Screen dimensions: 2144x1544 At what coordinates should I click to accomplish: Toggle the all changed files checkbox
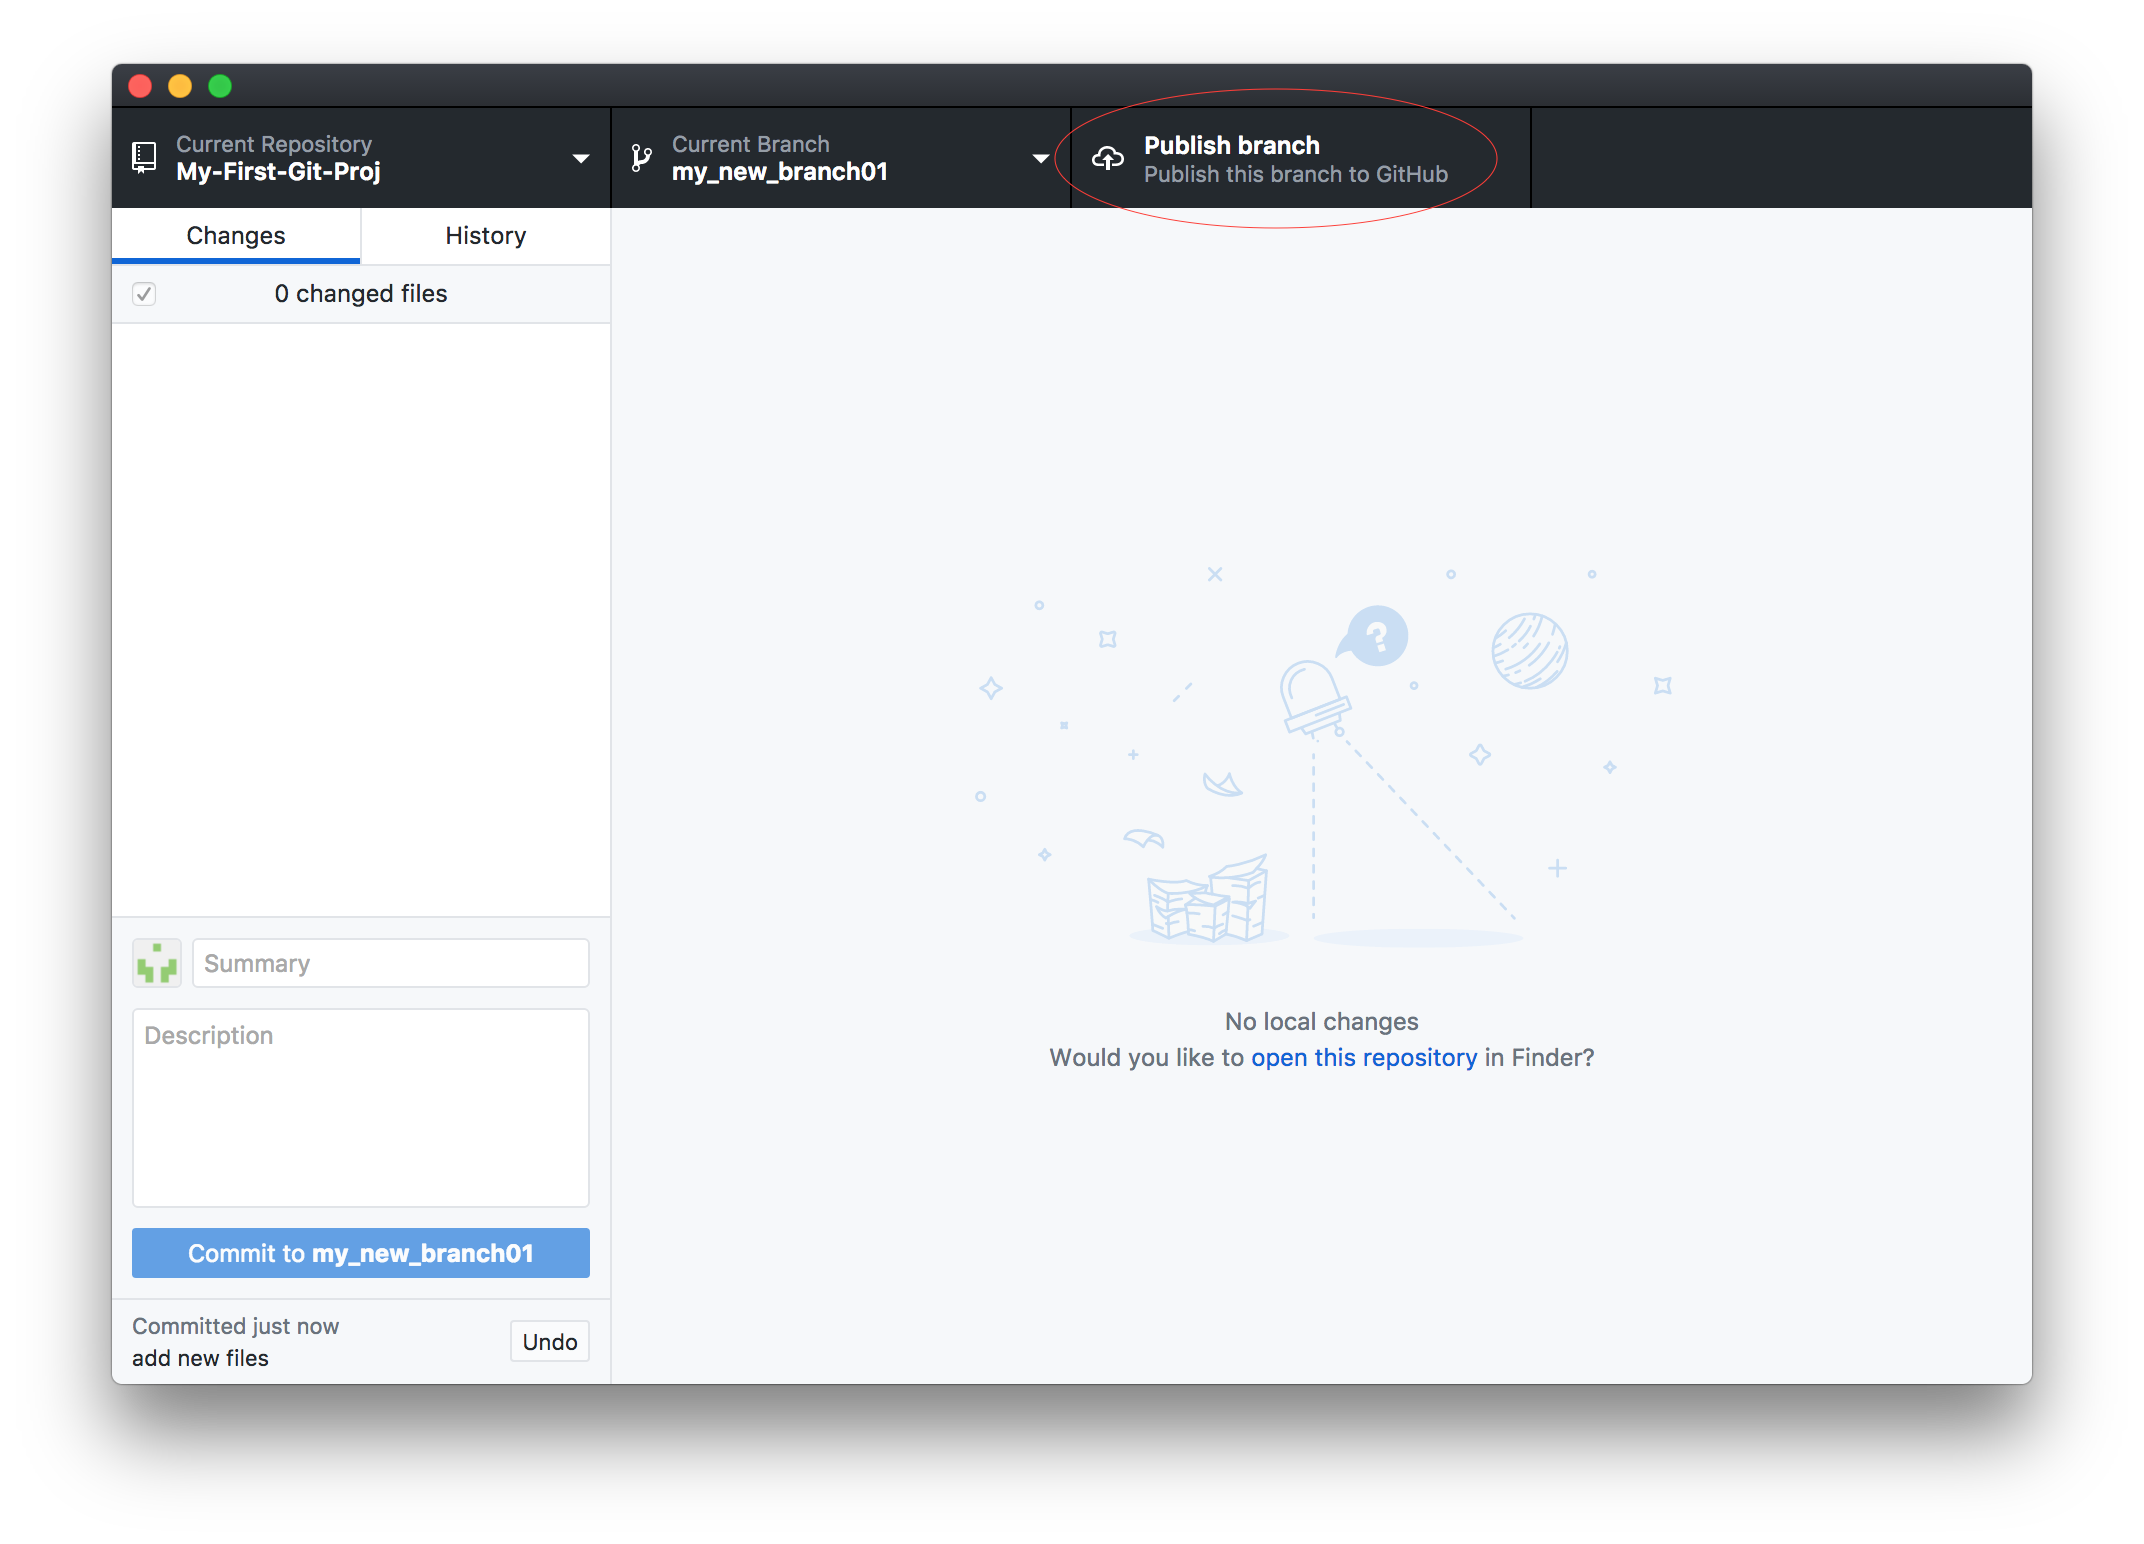tap(144, 294)
